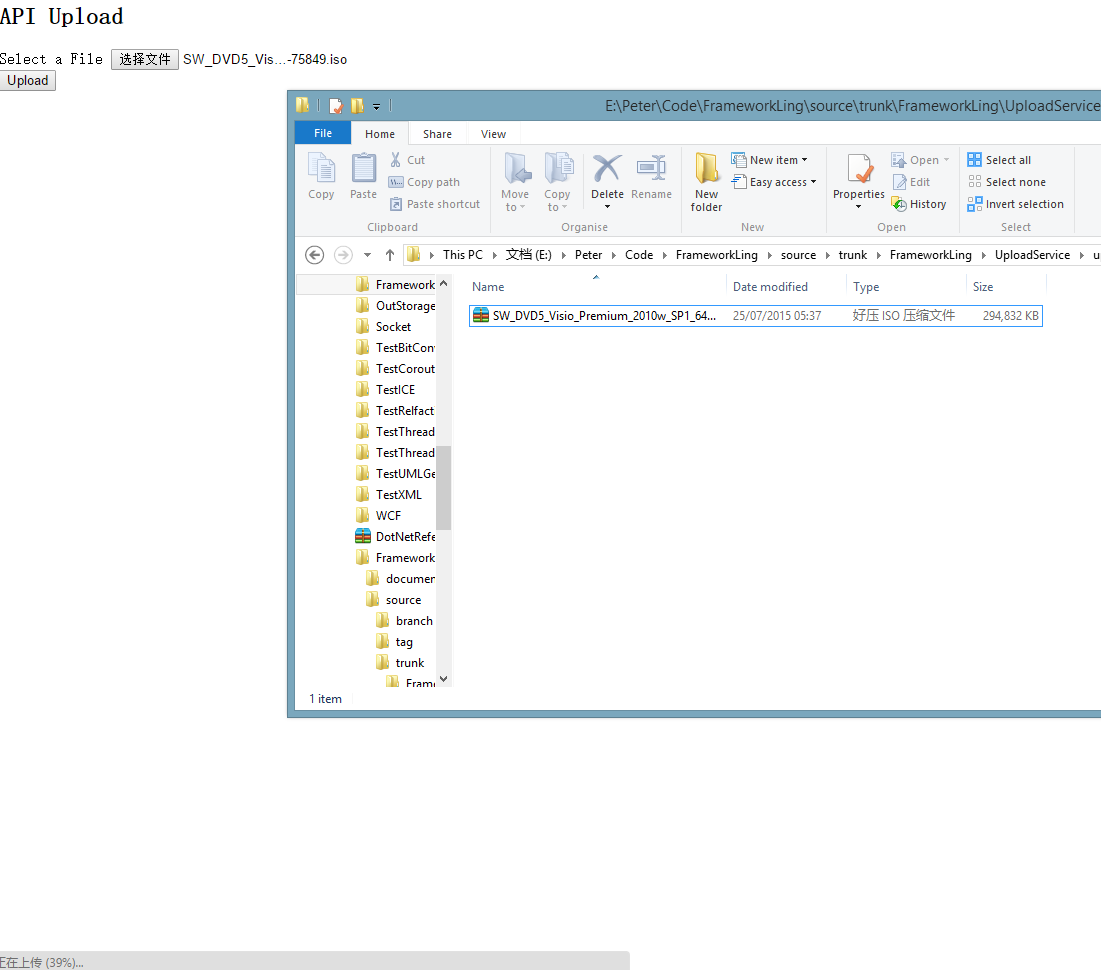The height and width of the screenshot is (970, 1101).
Task: Click the Delete X icon
Action: pyautogui.click(x=607, y=169)
